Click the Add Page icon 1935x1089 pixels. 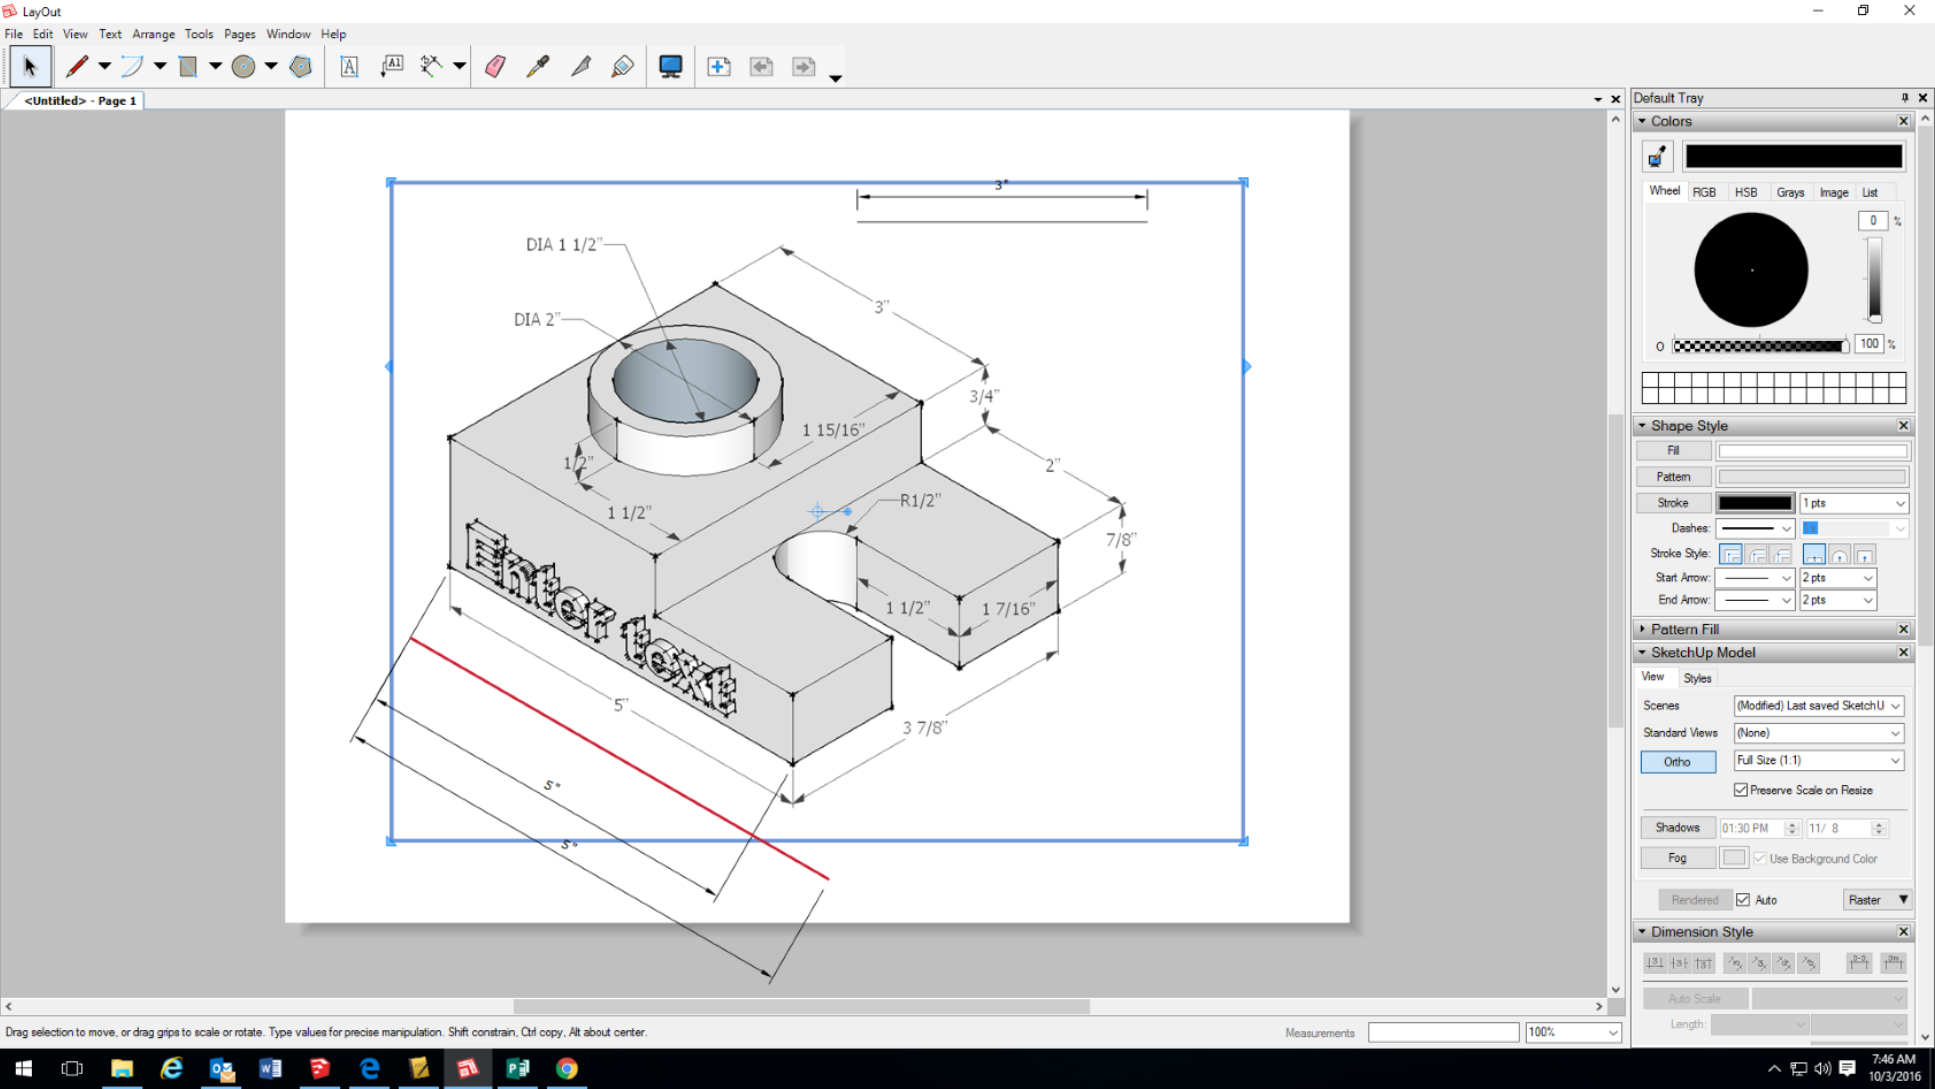[718, 67]
